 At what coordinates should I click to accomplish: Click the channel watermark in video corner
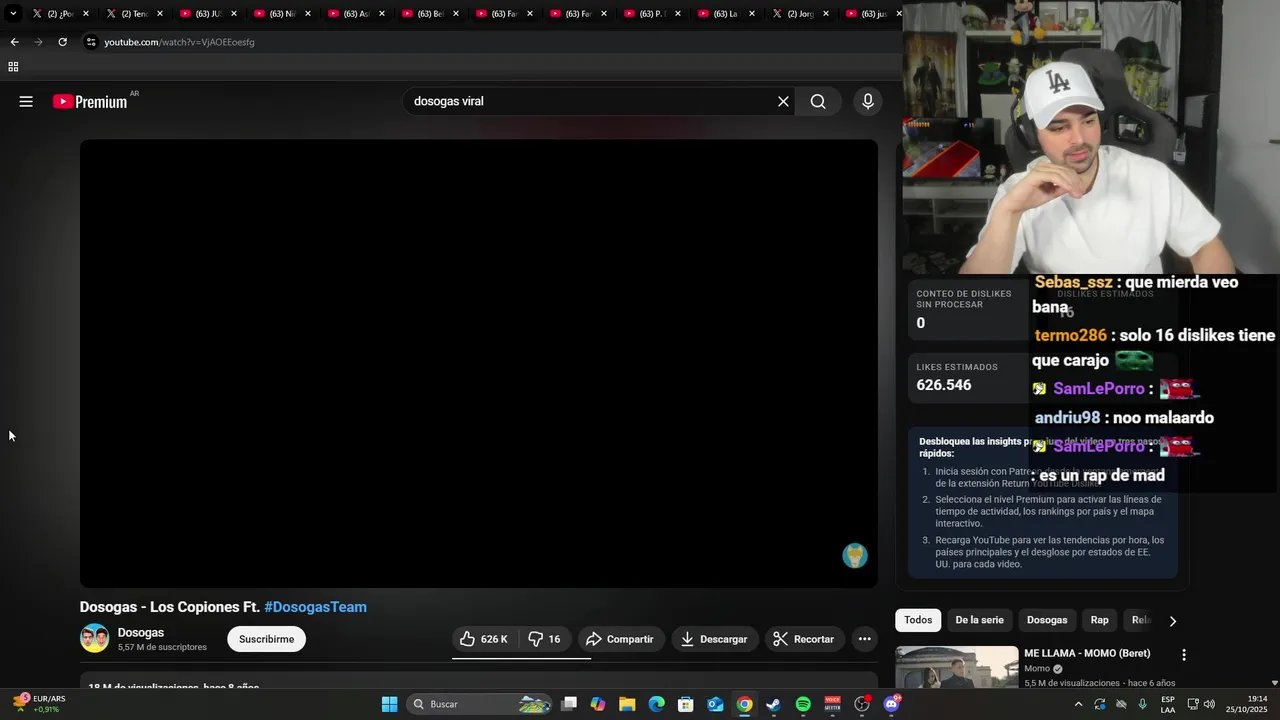(x=855, y=556)
